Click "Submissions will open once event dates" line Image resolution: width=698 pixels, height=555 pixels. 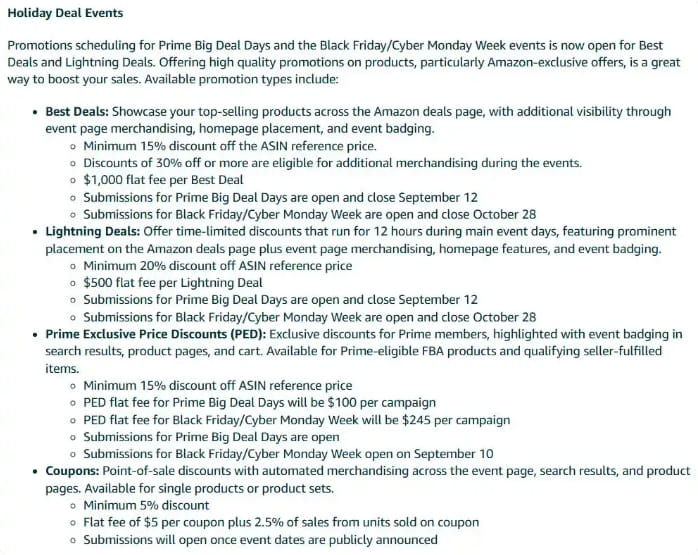click(260, 539)
